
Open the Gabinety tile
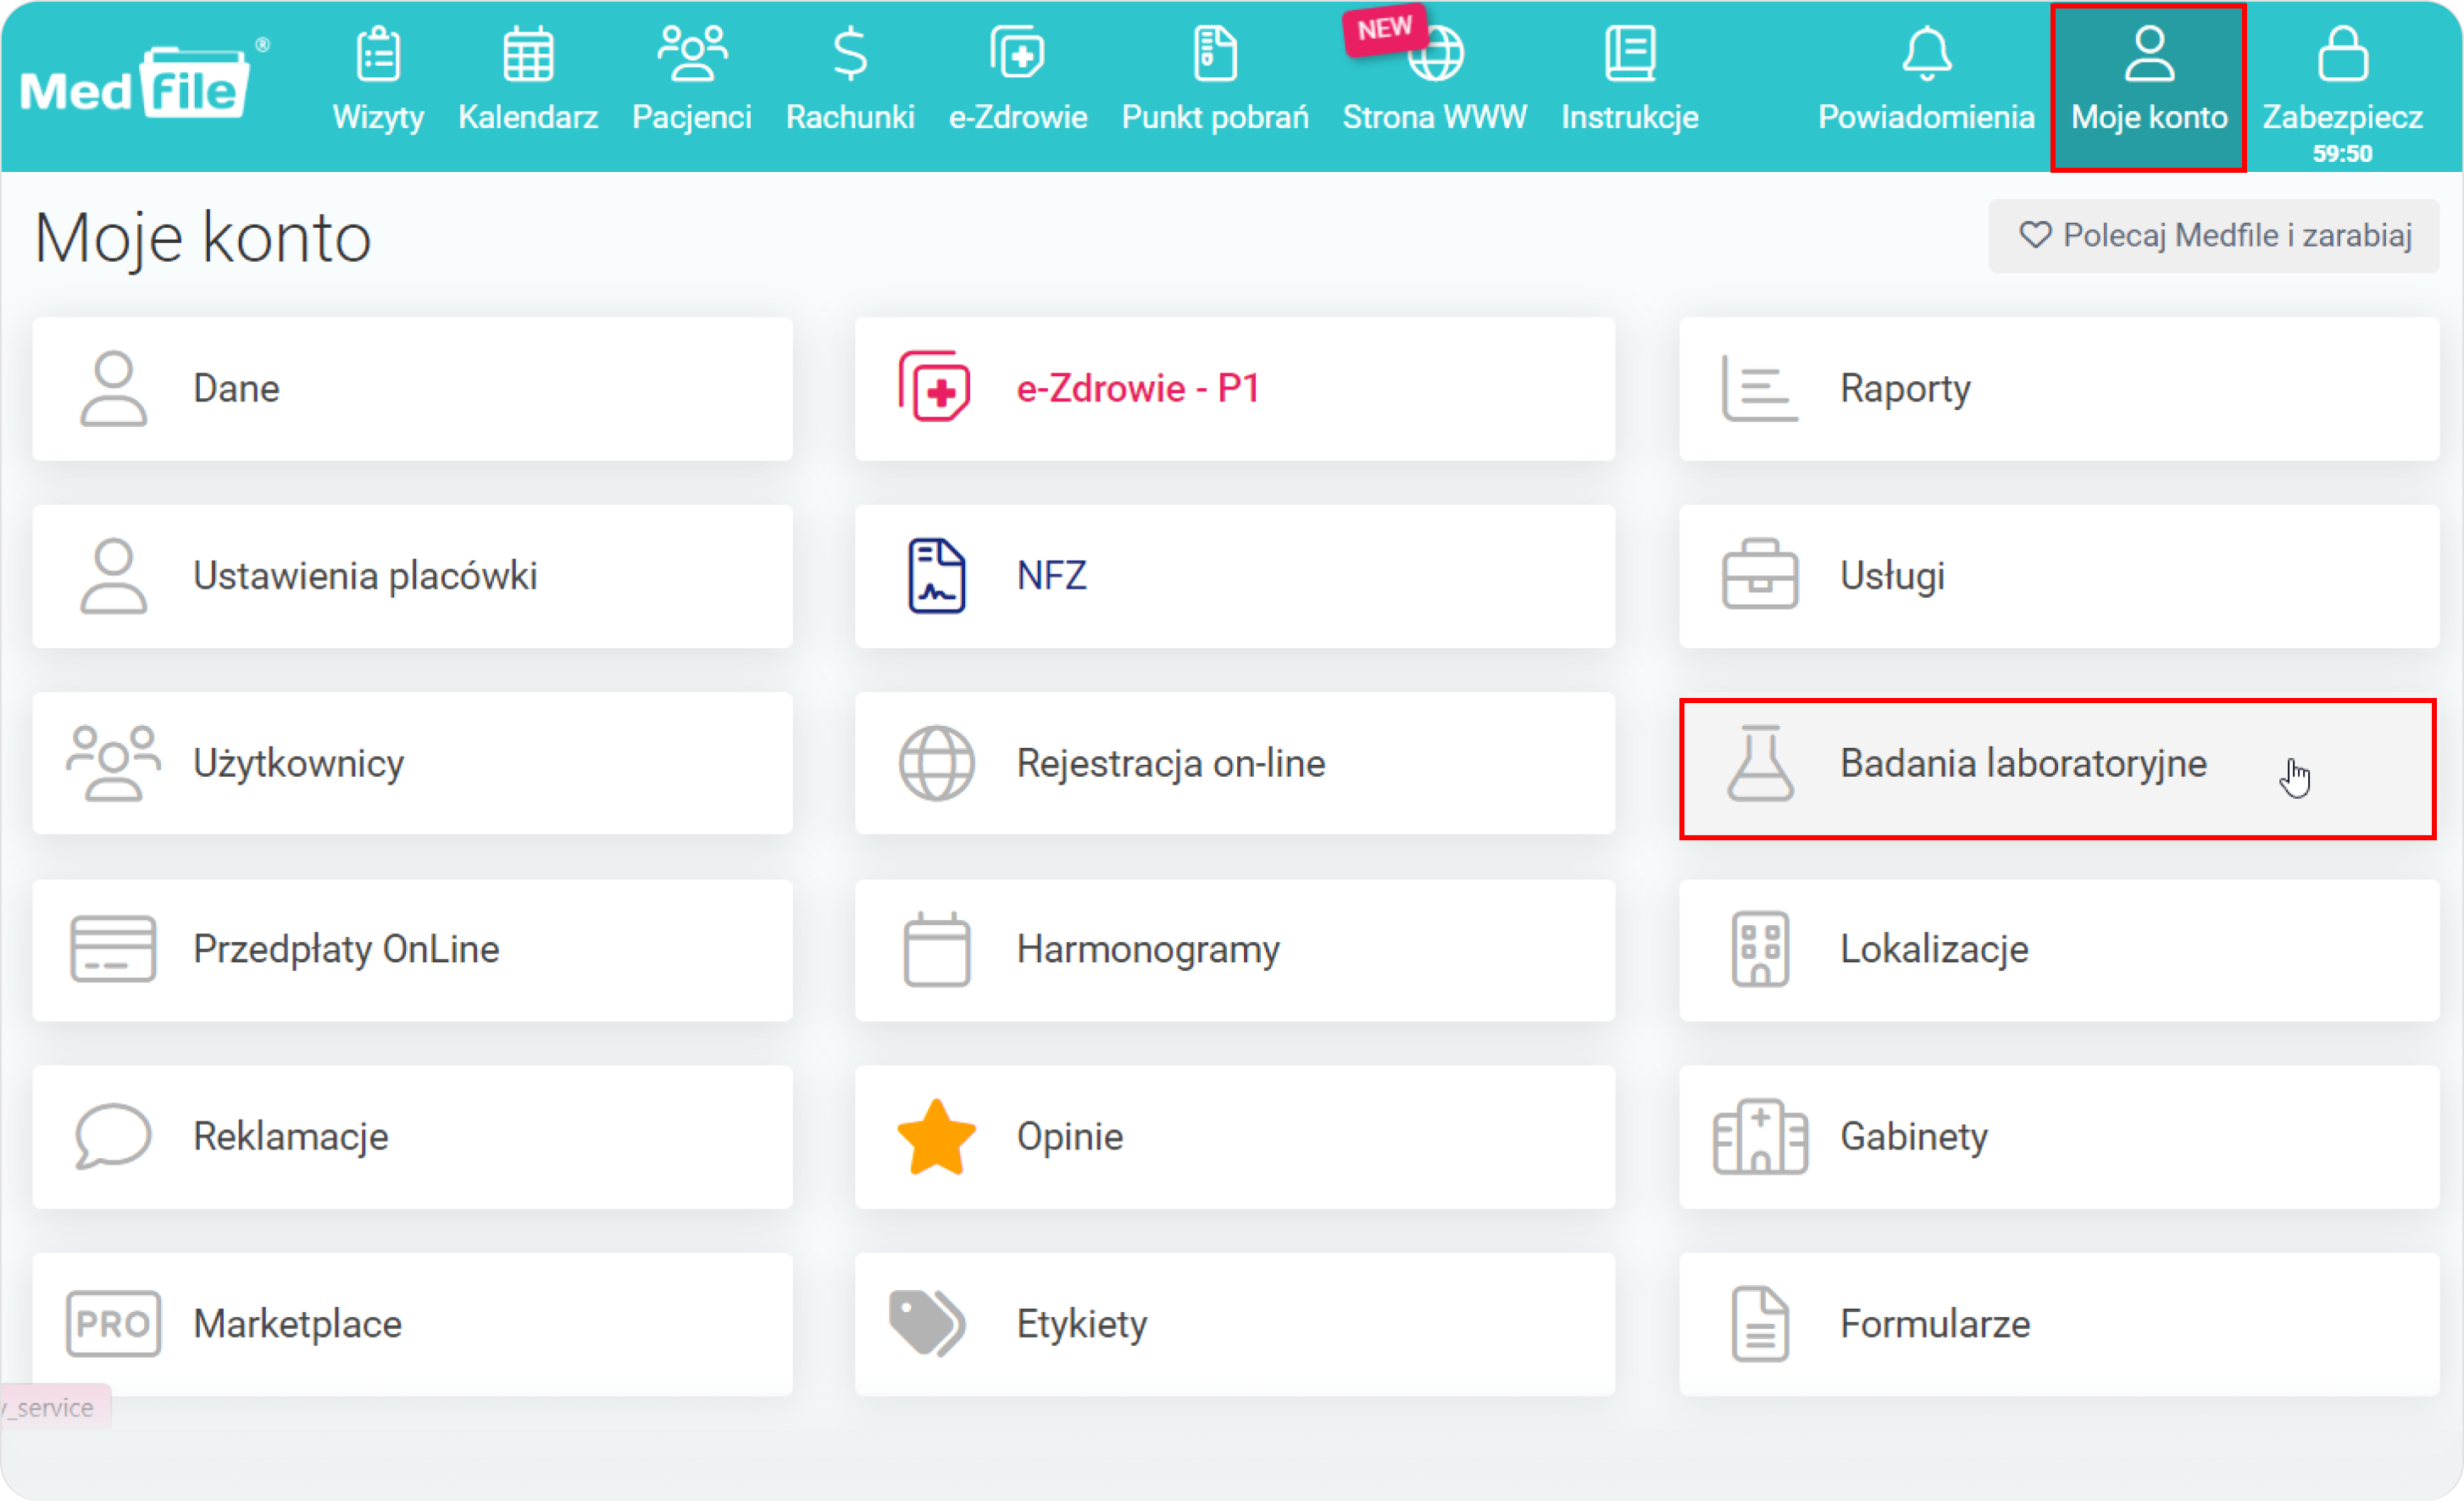pos(2059,1136)
